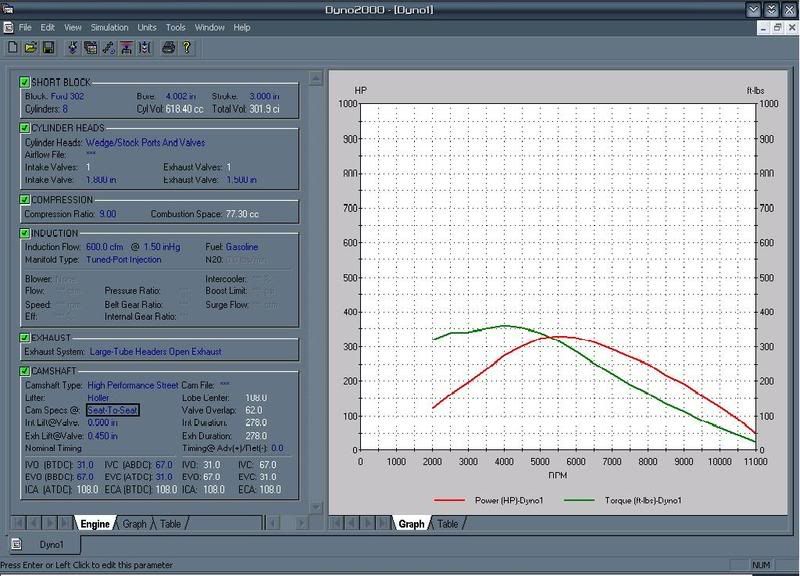Select Table tab in the right pane
This screenshot has height=576, width=800.
pos(447,524)
